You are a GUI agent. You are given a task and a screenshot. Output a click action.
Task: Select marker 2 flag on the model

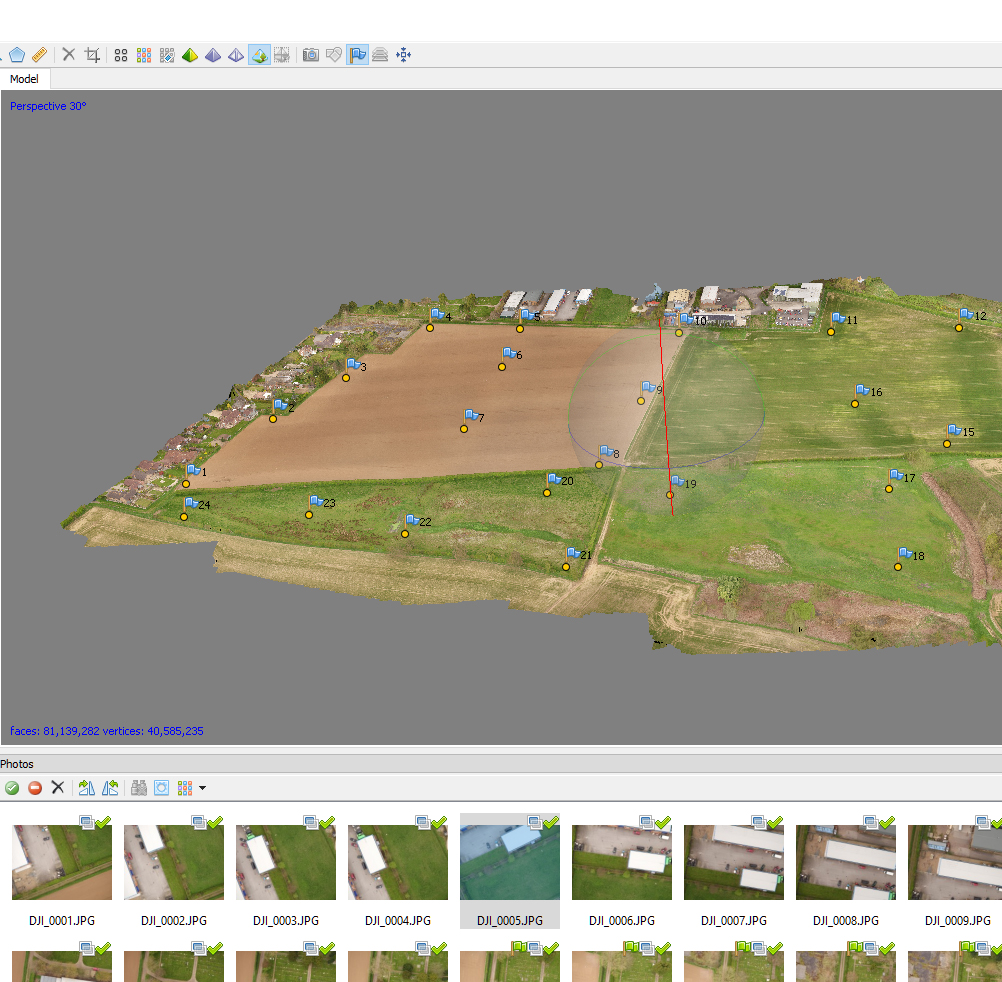280,405
